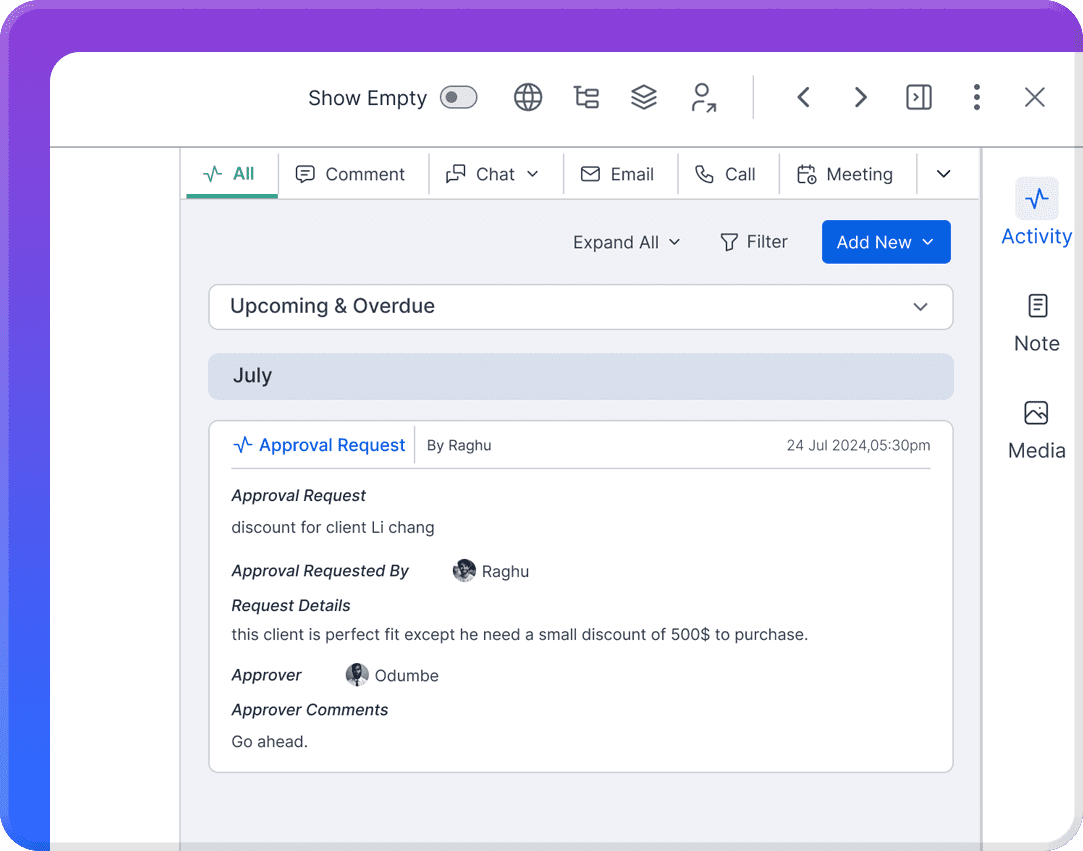Switch to the Call tab
The height and width of the screenshot is (851, 1083).
click(726, 174)
